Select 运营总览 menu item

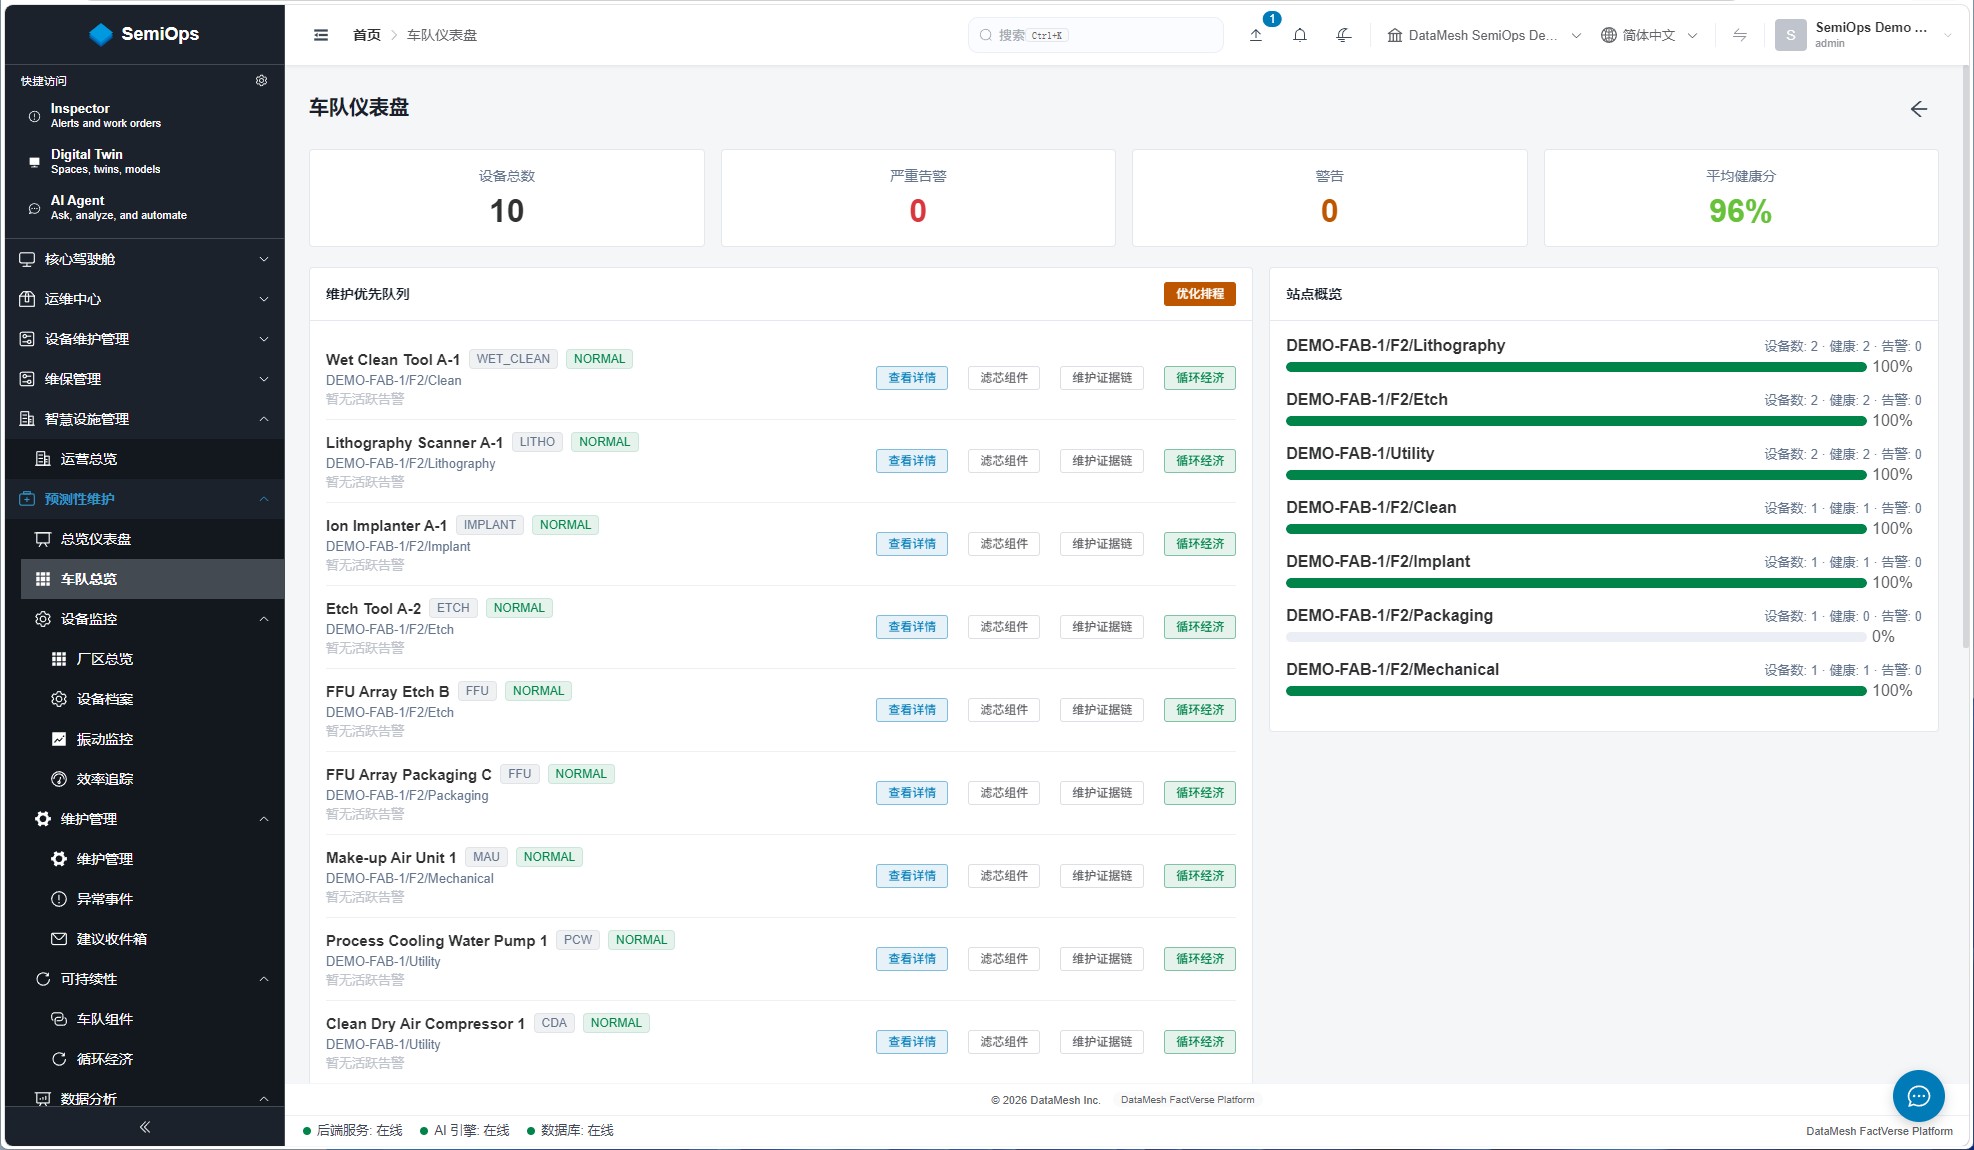click(x=145, y=459)
